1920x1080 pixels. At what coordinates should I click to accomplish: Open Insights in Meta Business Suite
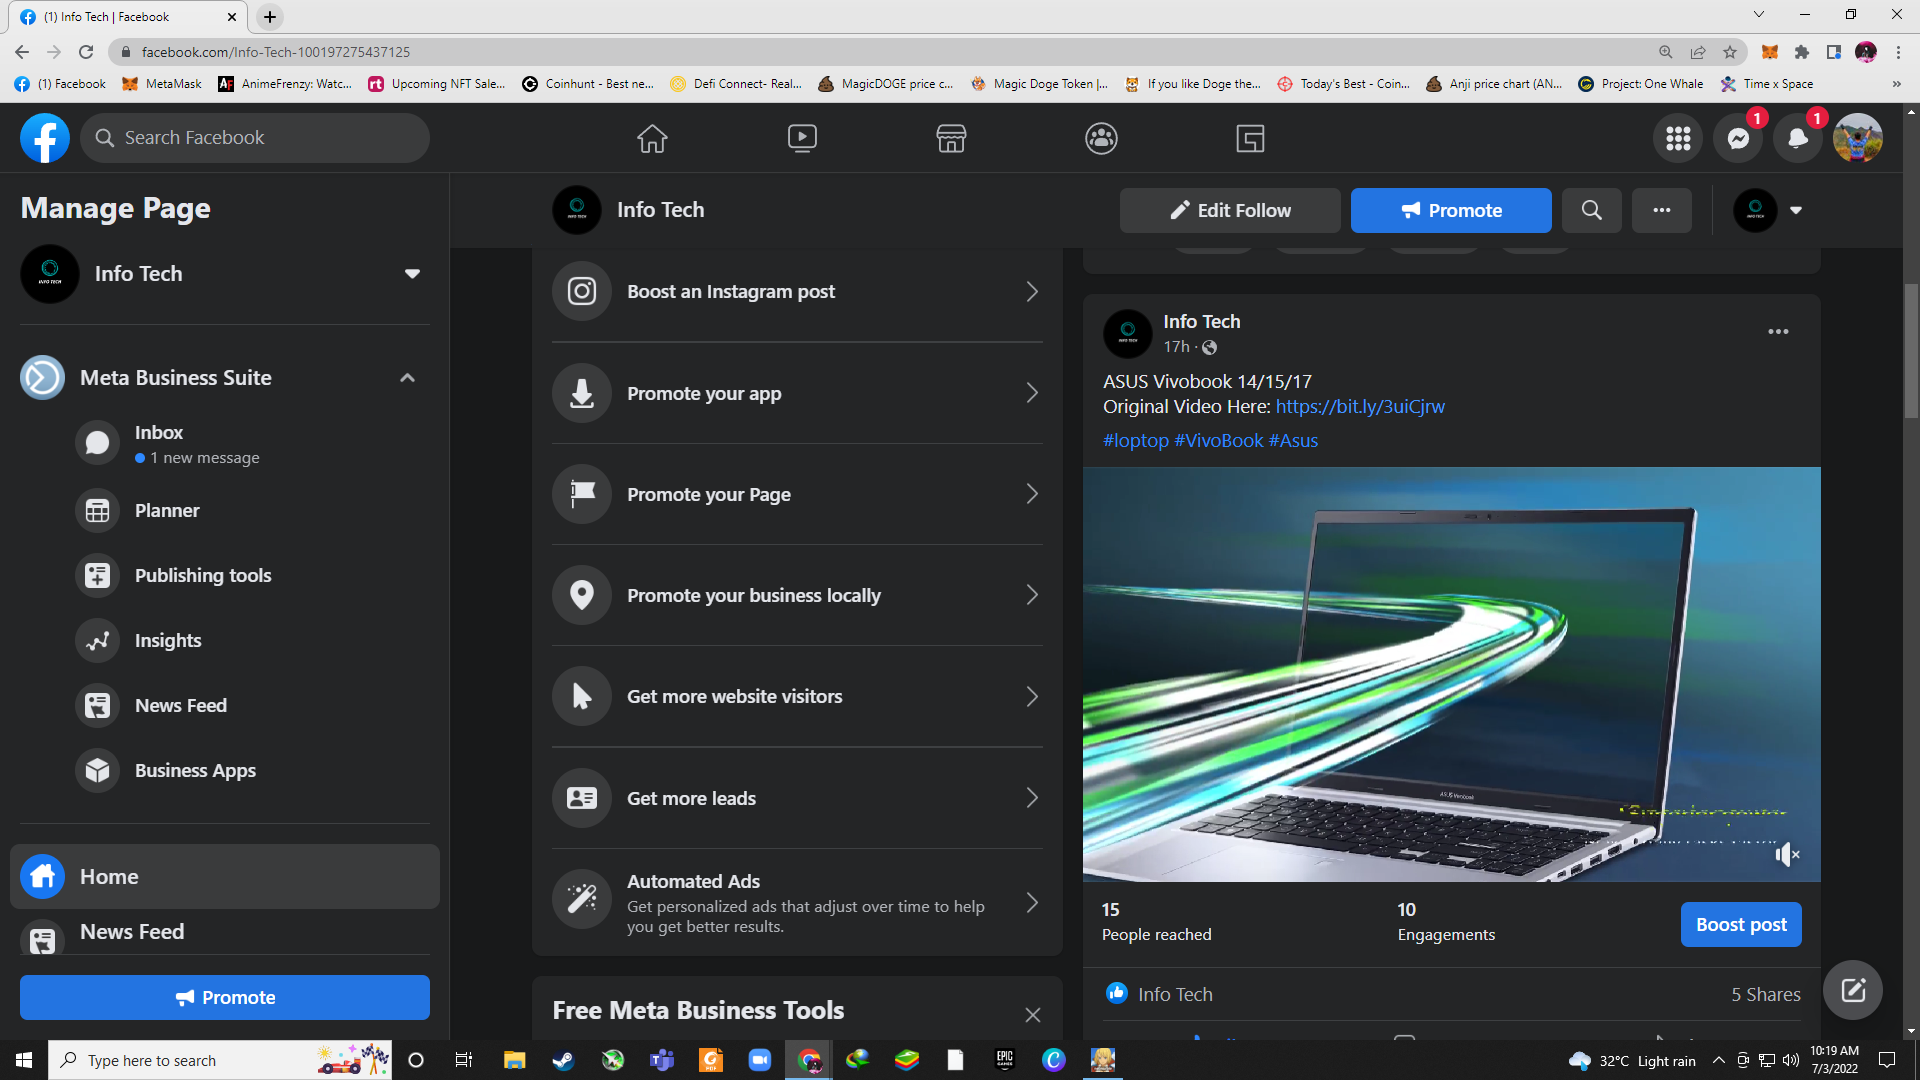[168, 640]
